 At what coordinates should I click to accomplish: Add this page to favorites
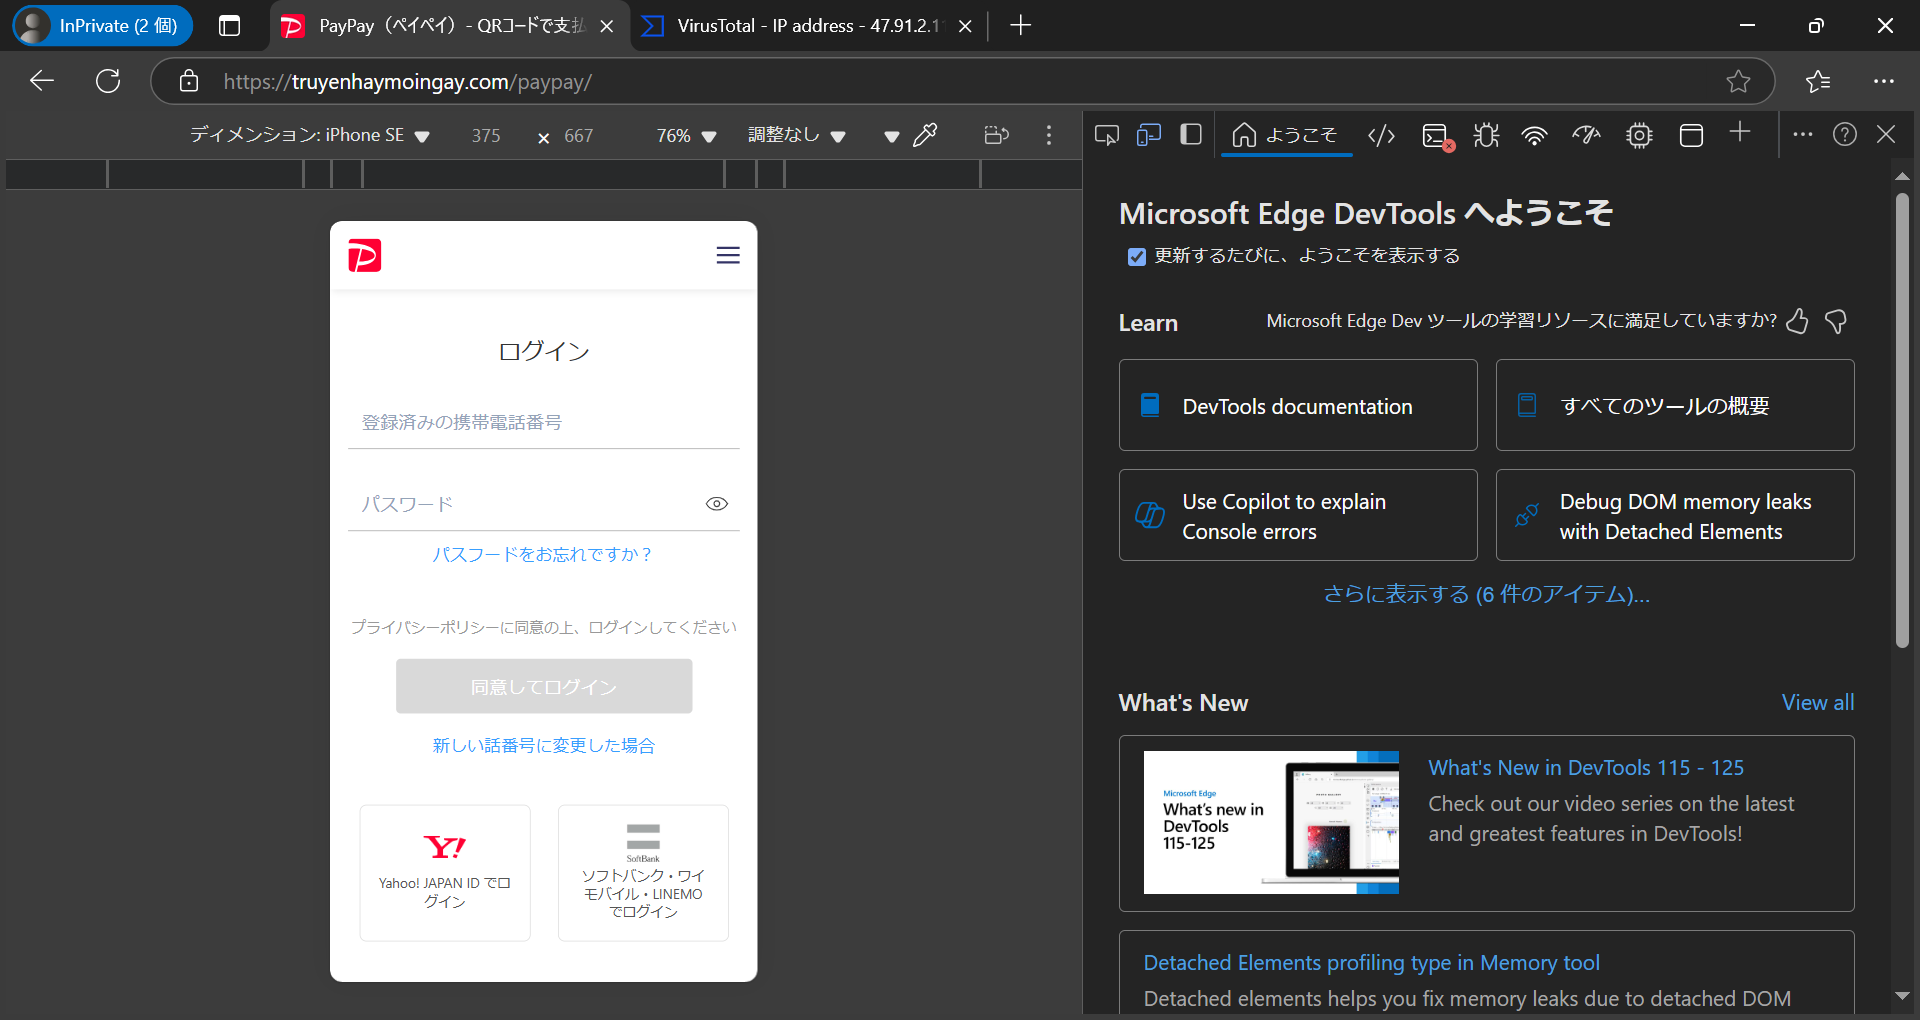click(1738, 81)
